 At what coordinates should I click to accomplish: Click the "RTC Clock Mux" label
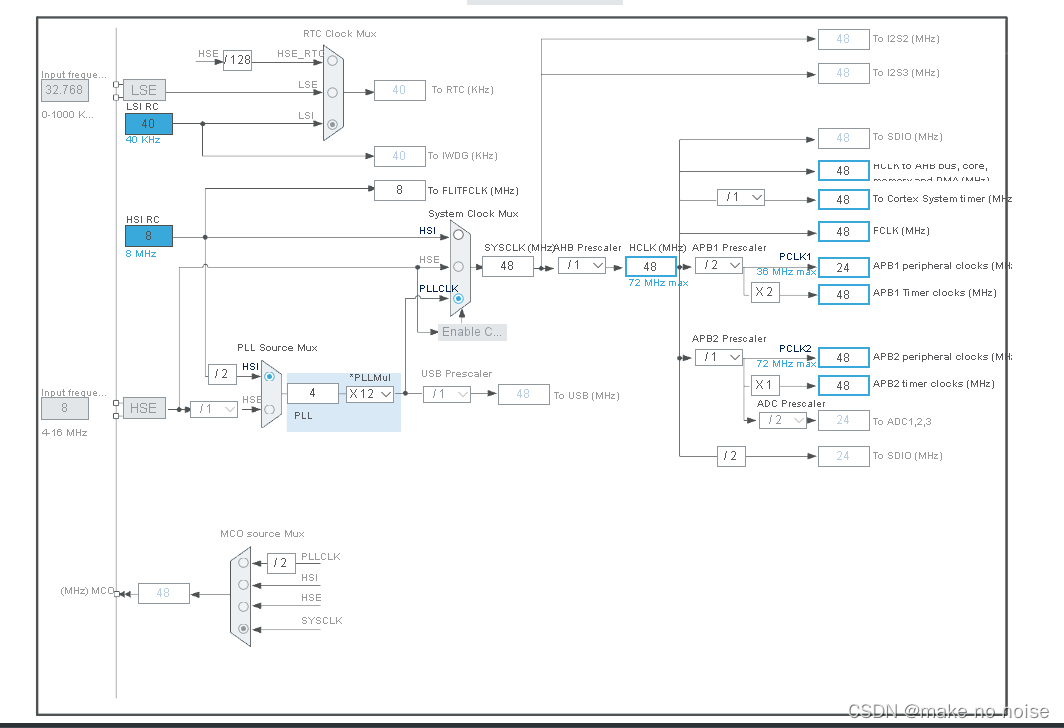pos(340,34)
